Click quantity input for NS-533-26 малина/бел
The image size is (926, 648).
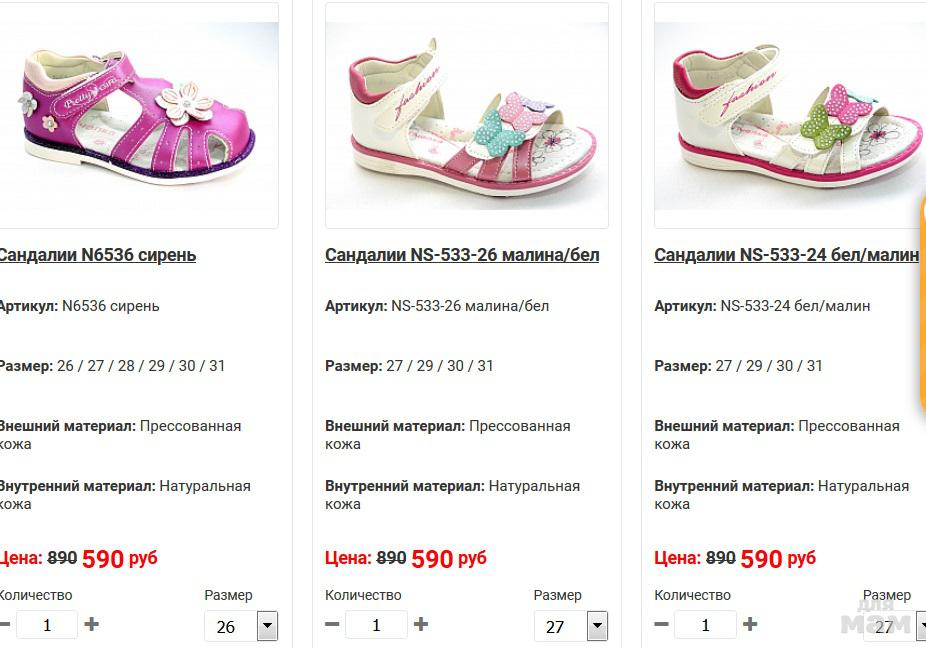point(376,625)
